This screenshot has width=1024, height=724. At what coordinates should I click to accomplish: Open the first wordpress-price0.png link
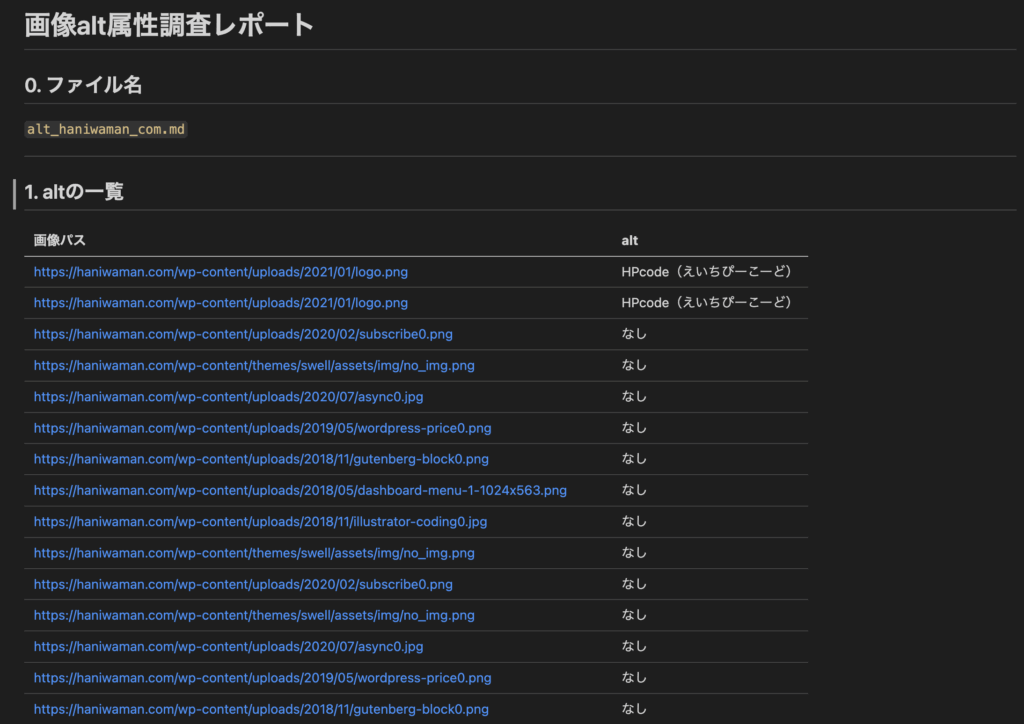point(262,428)
